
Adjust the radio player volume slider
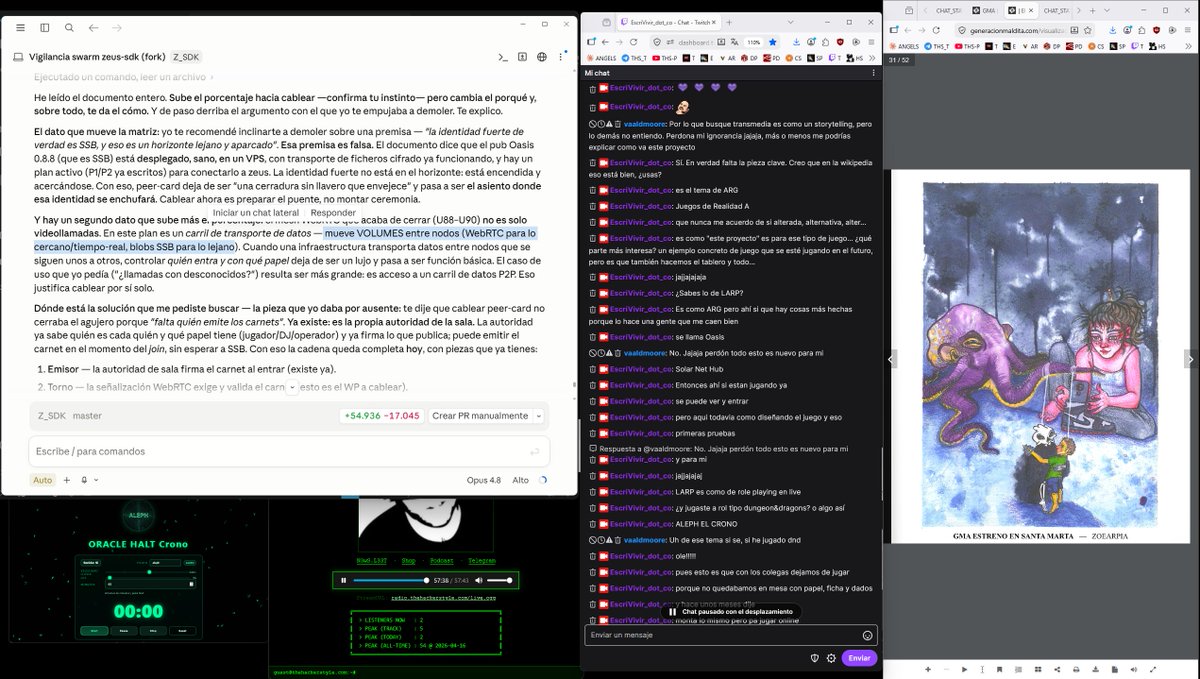500,580
